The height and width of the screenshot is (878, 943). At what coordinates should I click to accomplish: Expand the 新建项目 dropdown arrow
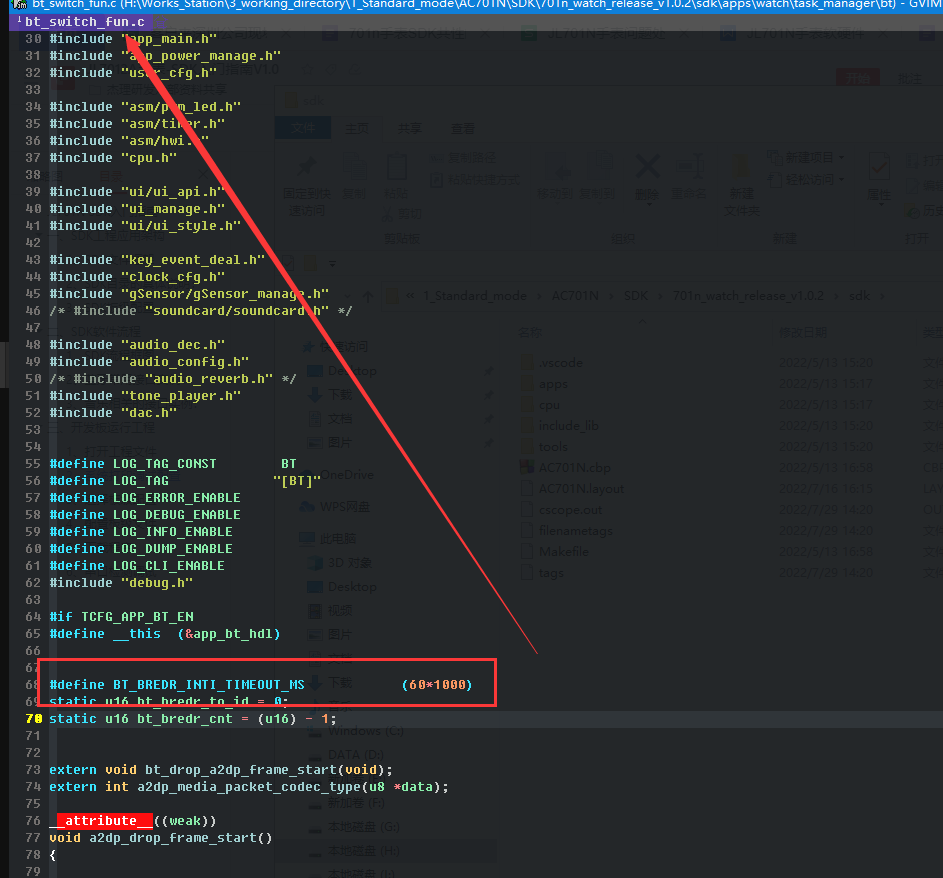pyautogui.click(x=841, y=158)
